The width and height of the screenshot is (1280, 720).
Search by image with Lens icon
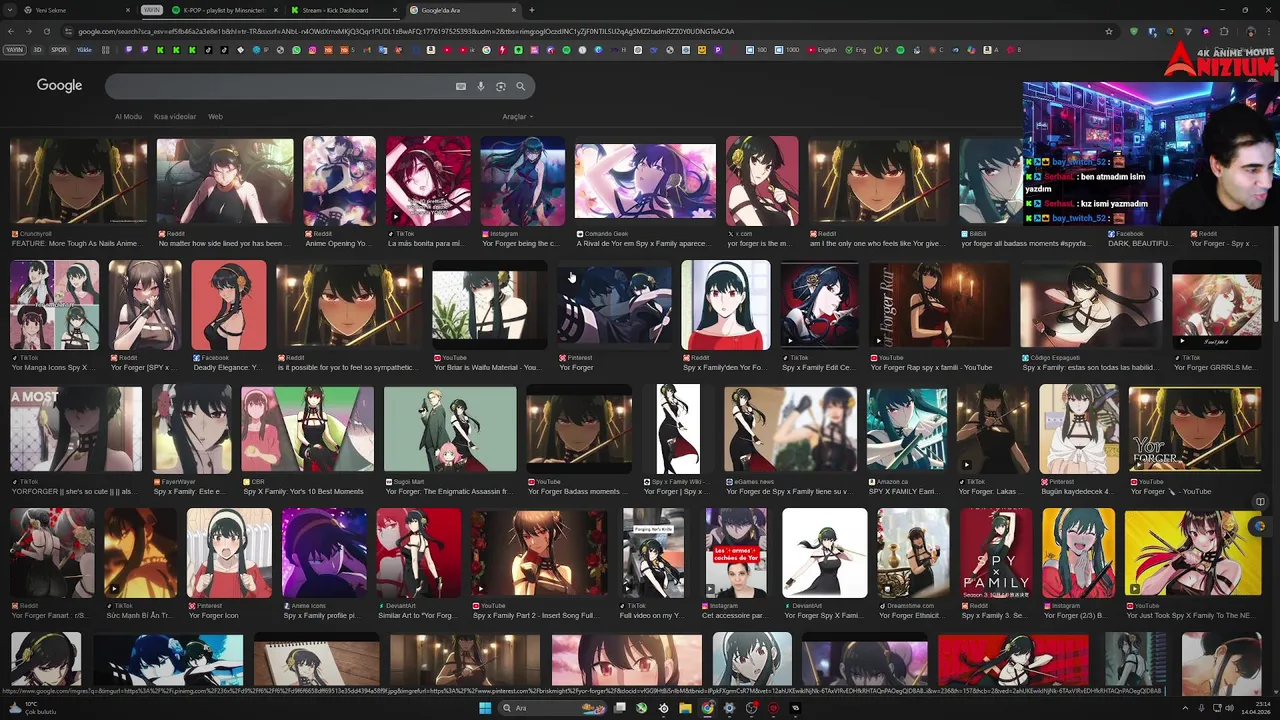pyautogui.click(x=501, y=87)
